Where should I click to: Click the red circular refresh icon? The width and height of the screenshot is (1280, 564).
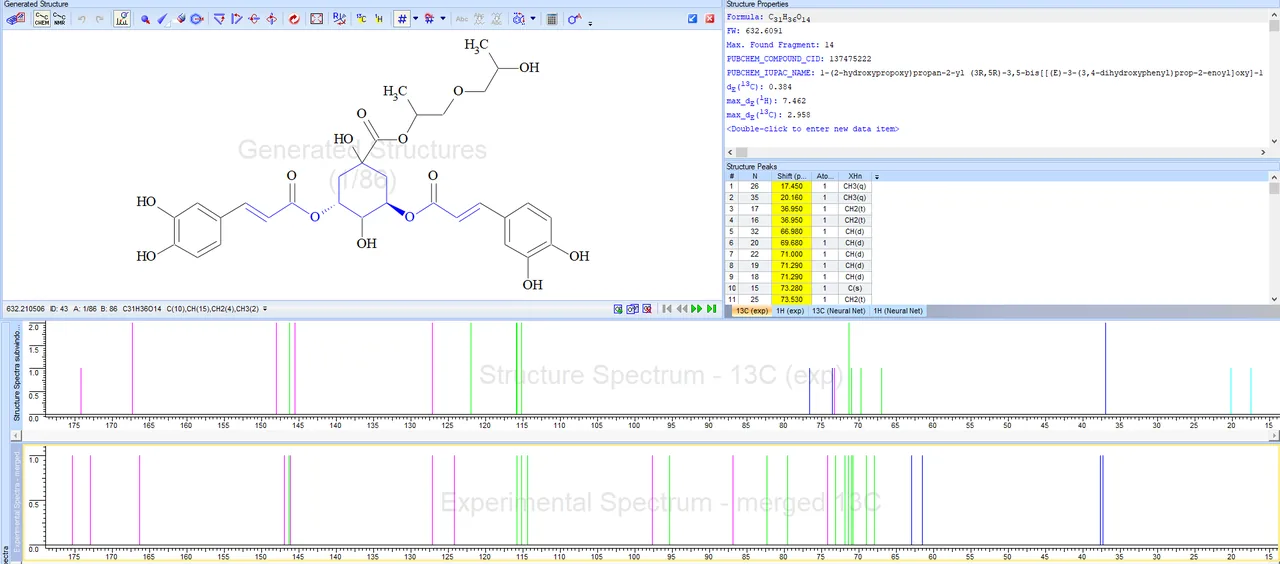tap(294, 19)
